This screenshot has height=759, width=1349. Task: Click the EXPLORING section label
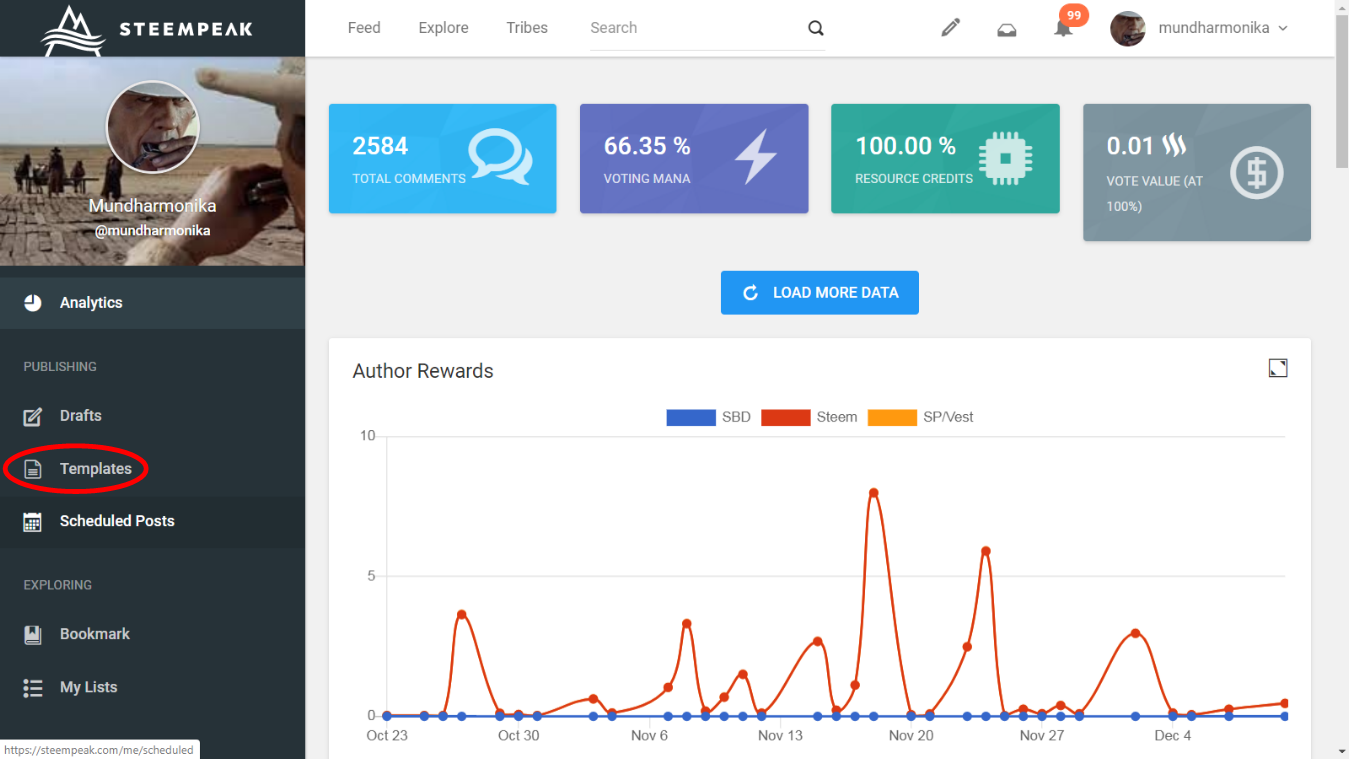[58, 585]
